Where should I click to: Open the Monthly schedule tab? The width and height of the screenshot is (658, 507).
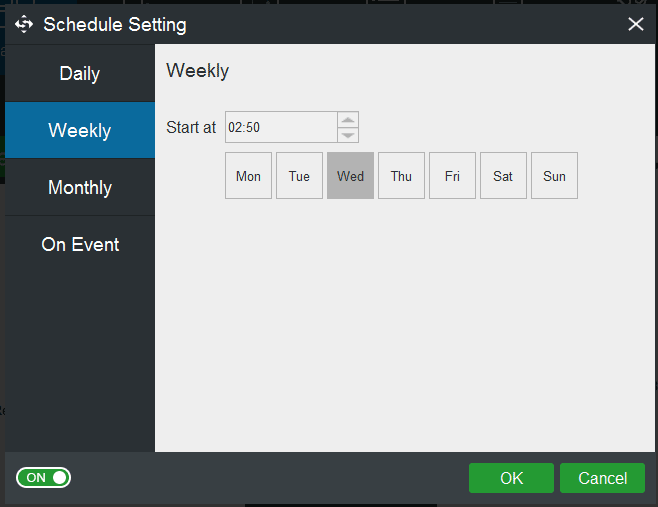pyautogui.click(x=80, y=188)
